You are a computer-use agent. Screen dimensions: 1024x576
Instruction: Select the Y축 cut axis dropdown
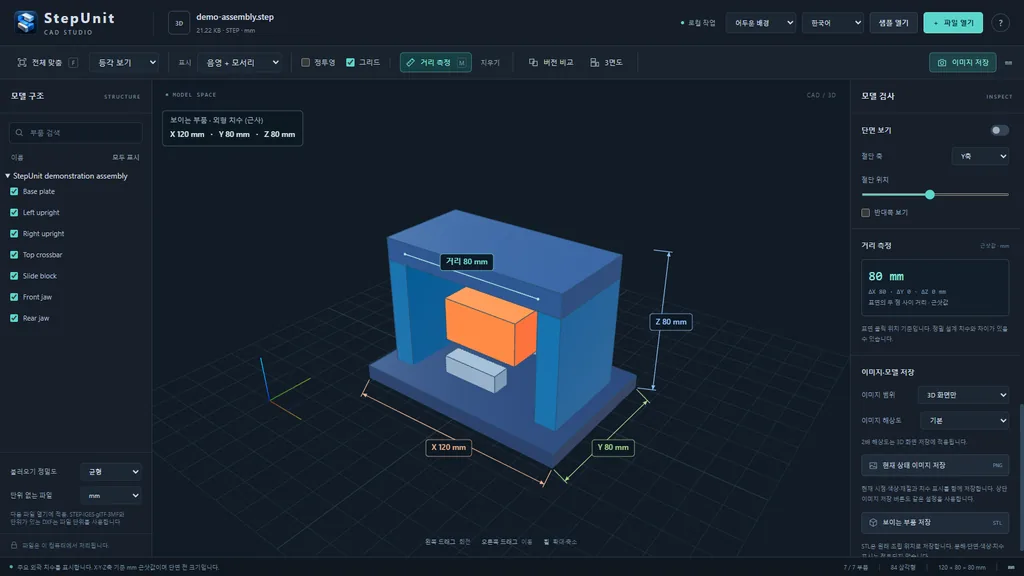point(980,156)
